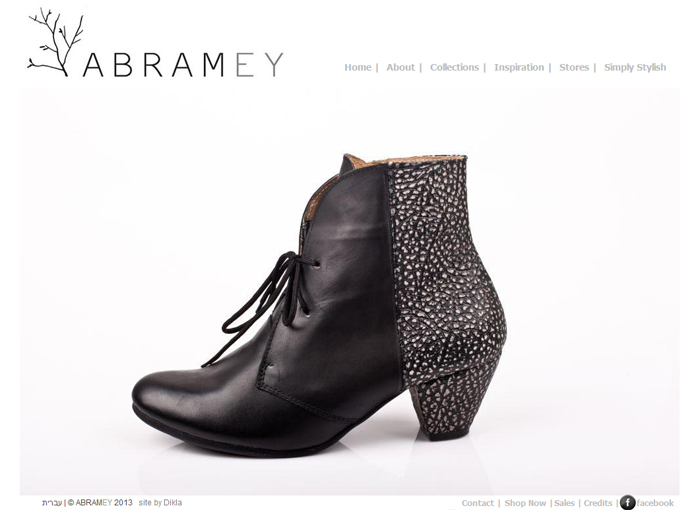Open the site by Dikla link
This screenshot has height=510, width=700.
[x=160, y=502]
